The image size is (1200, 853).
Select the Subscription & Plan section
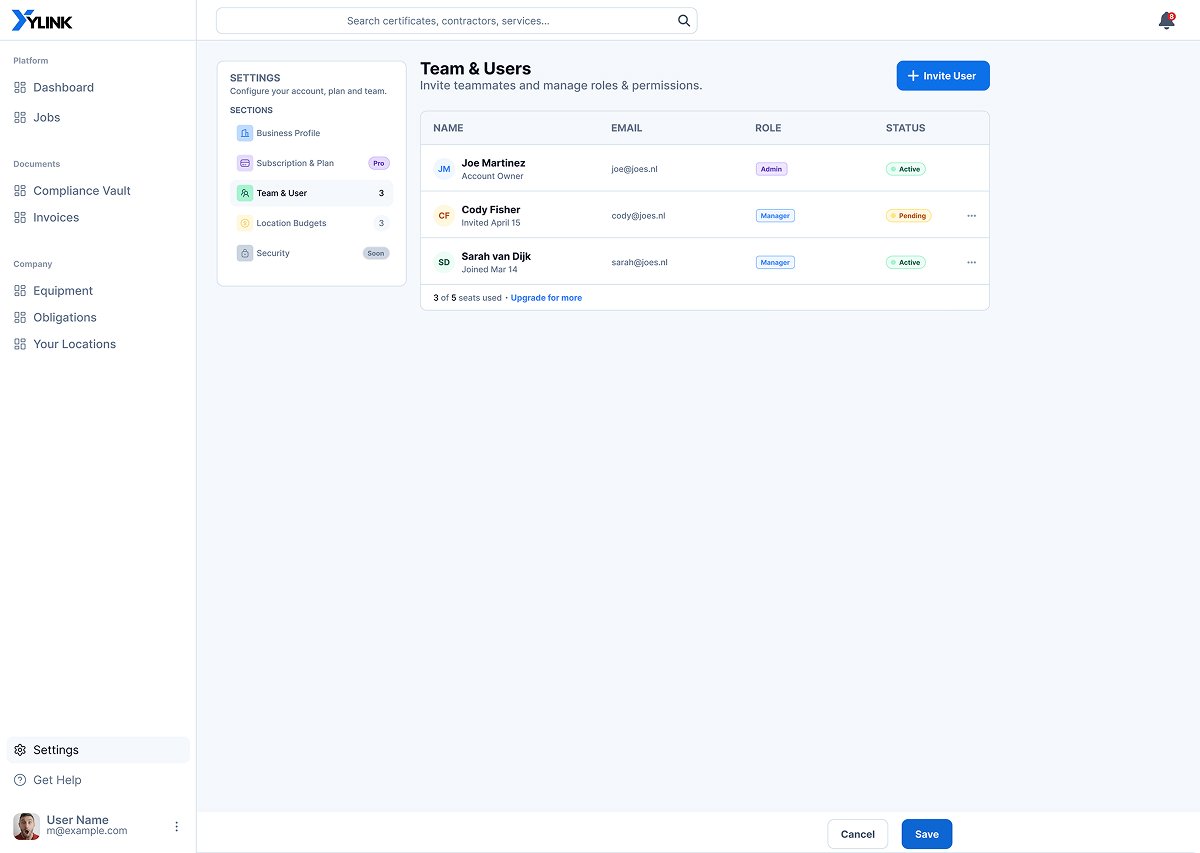(311, 163)
